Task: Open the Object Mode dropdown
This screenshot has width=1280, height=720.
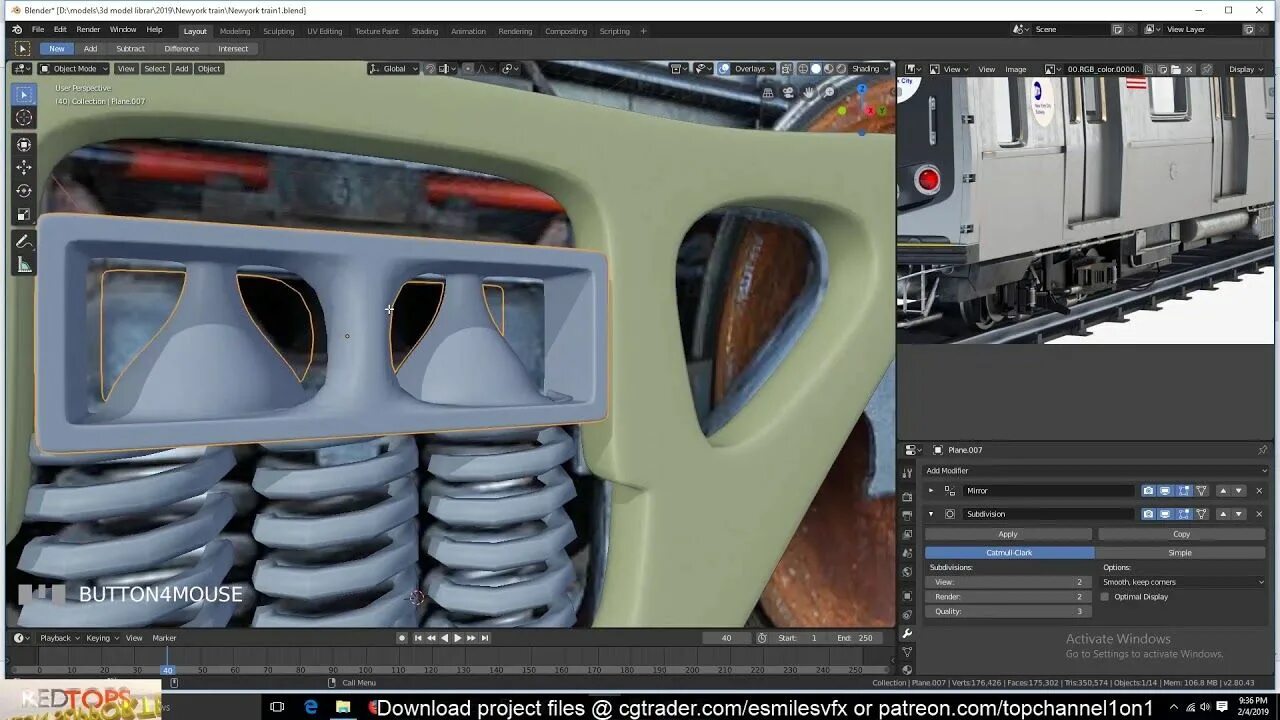Action: pos(74,69)
